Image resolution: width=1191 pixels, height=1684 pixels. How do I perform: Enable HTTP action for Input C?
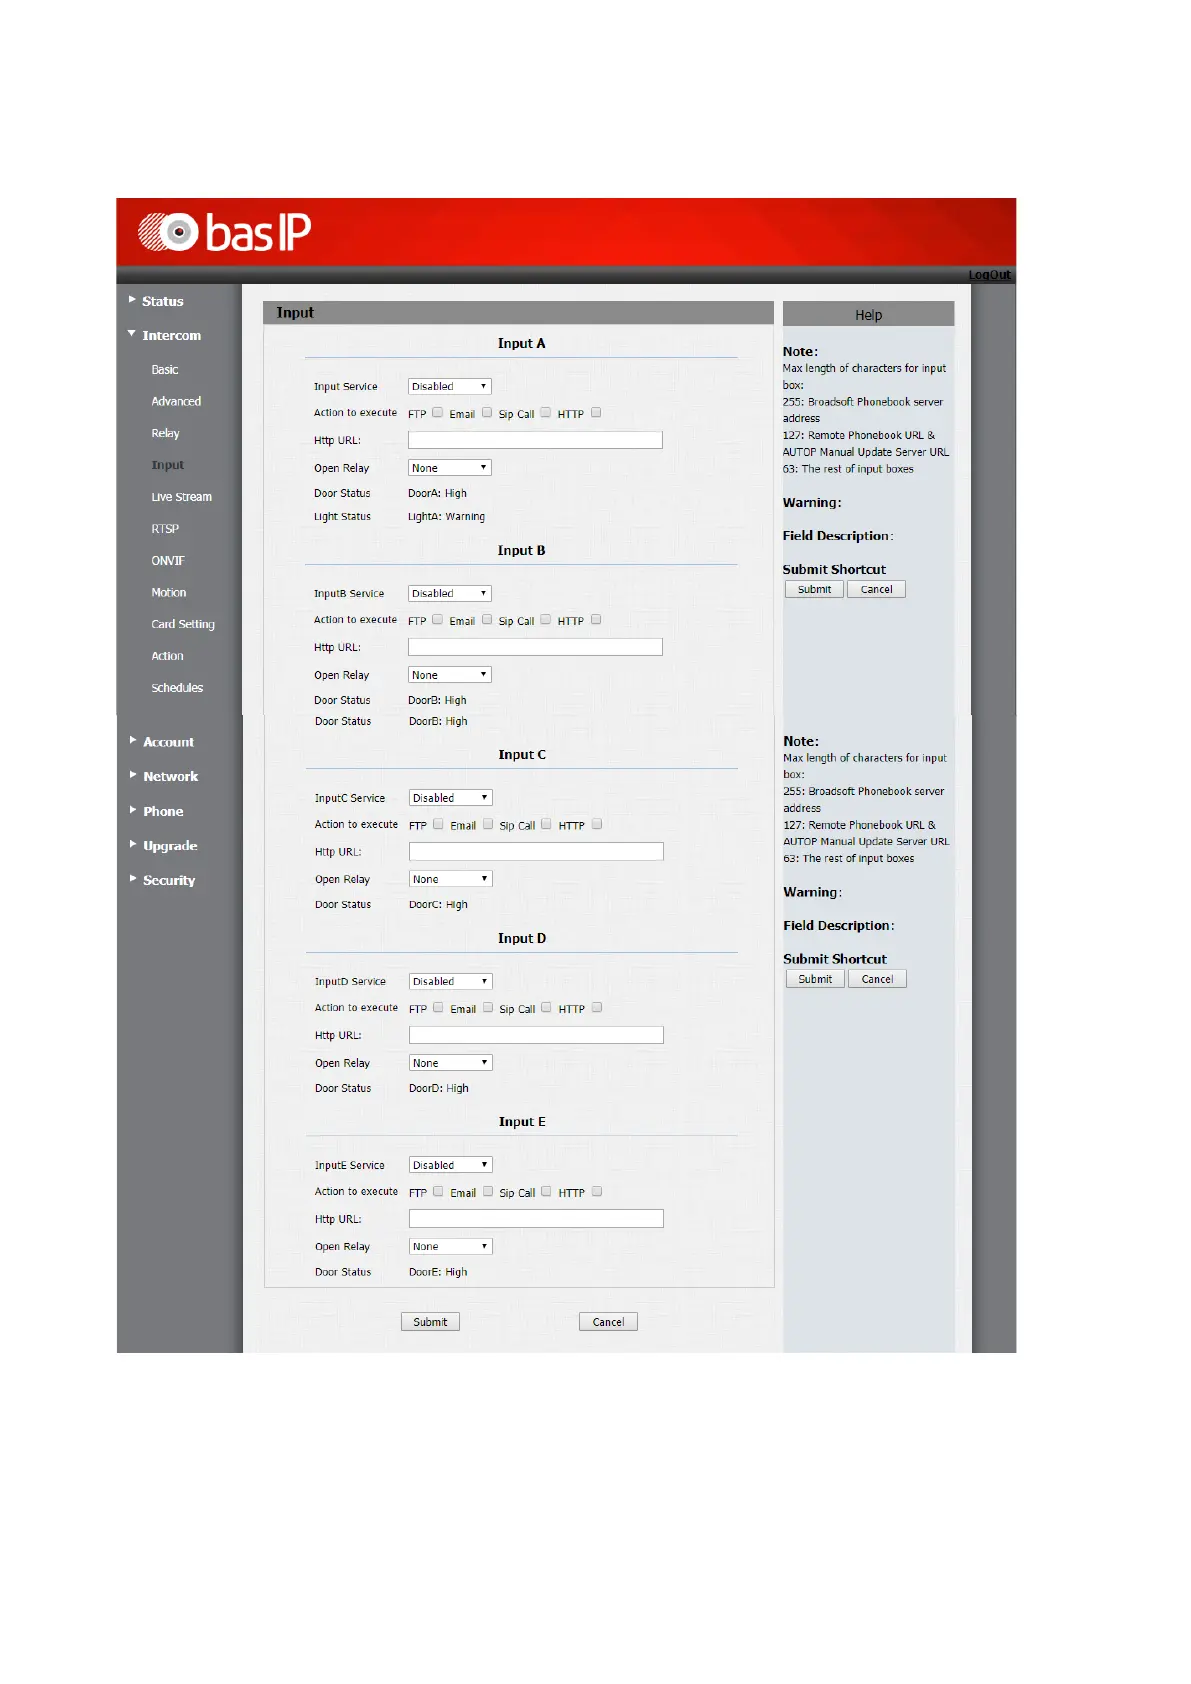tap(597, 824)
